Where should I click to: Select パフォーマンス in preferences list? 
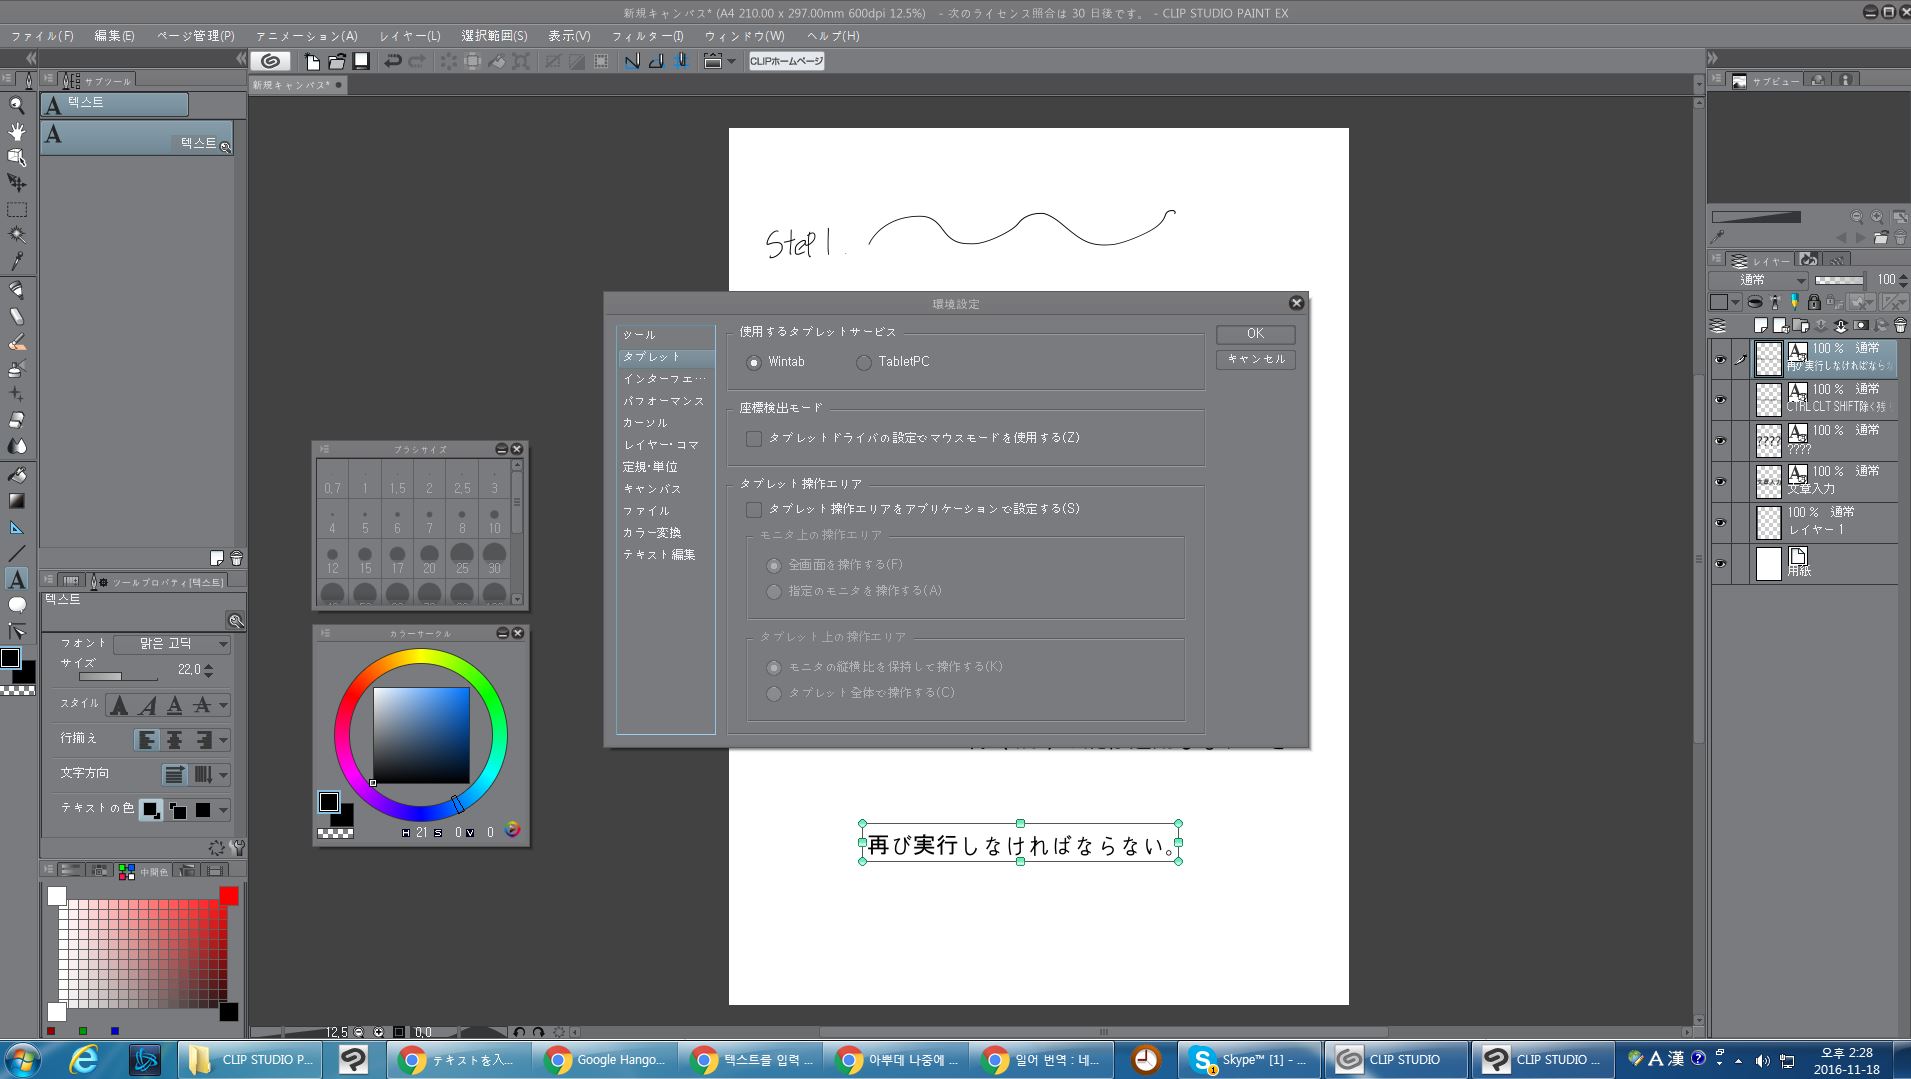click(x=664, y=401)
